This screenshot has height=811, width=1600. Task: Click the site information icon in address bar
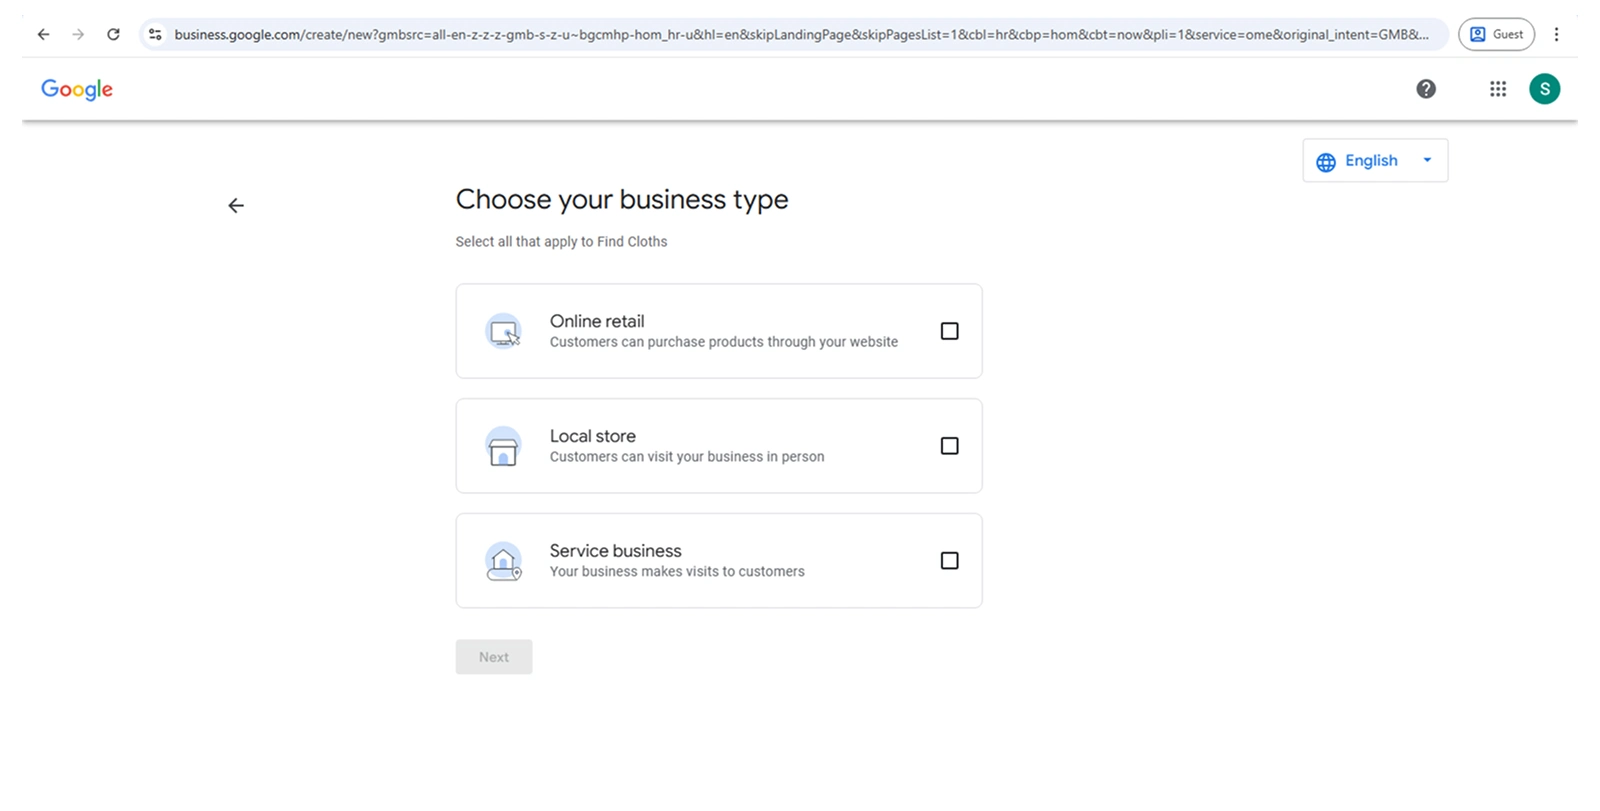[x=155, y=34]
